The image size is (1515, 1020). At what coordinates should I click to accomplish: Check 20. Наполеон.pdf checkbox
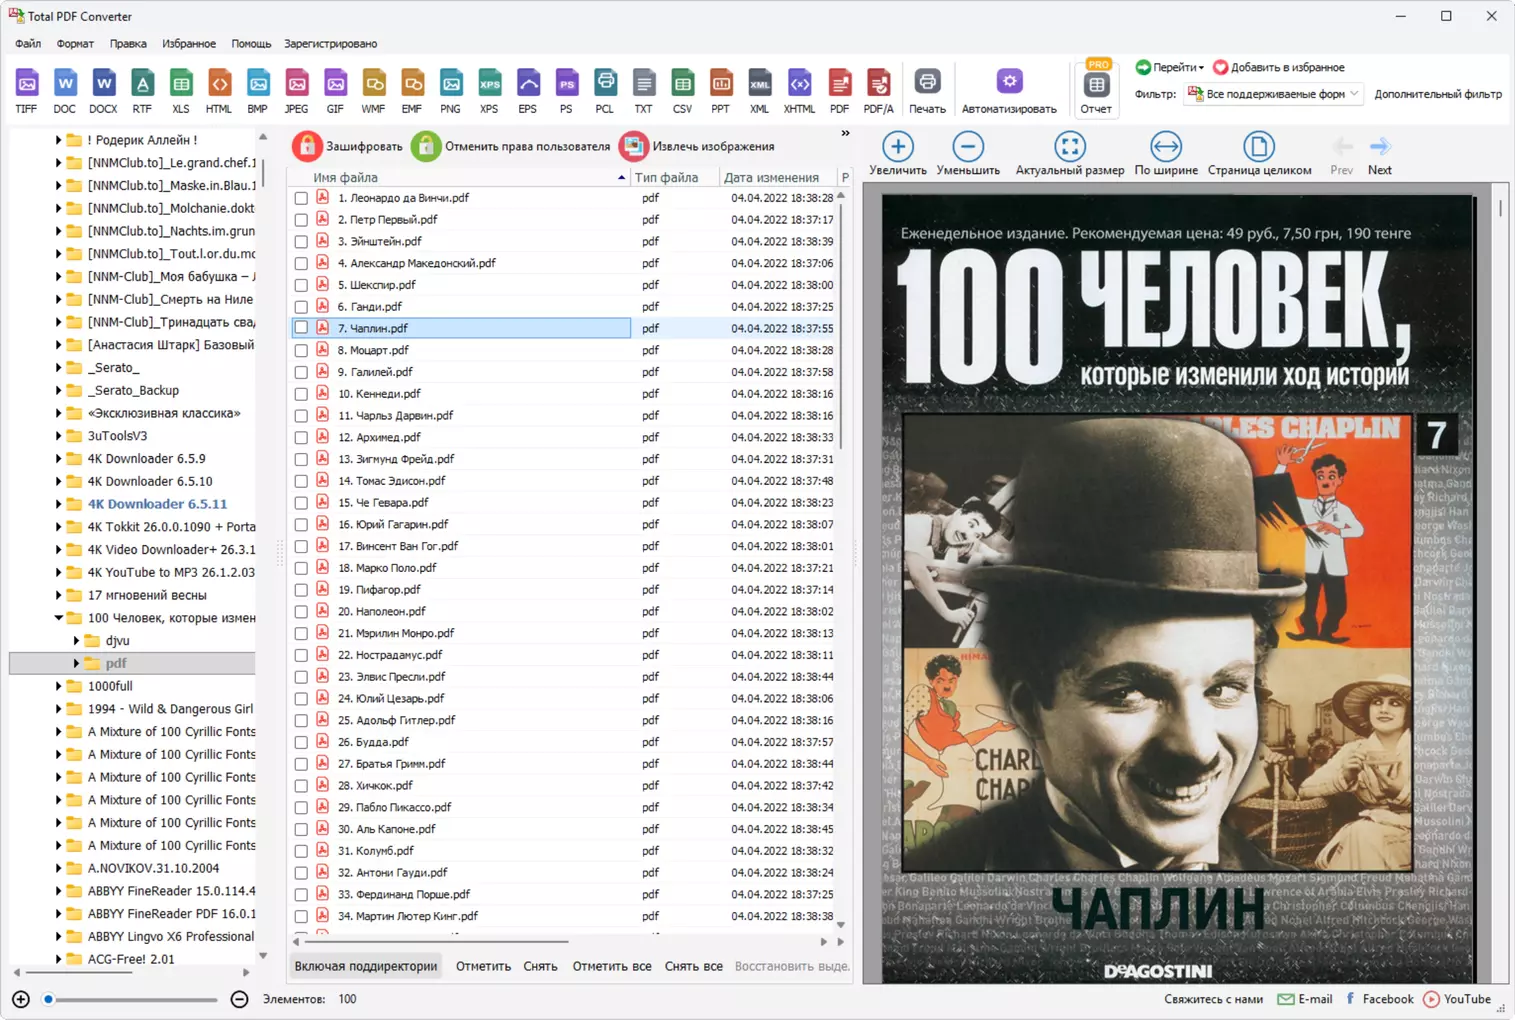click(x=301, y=612)
